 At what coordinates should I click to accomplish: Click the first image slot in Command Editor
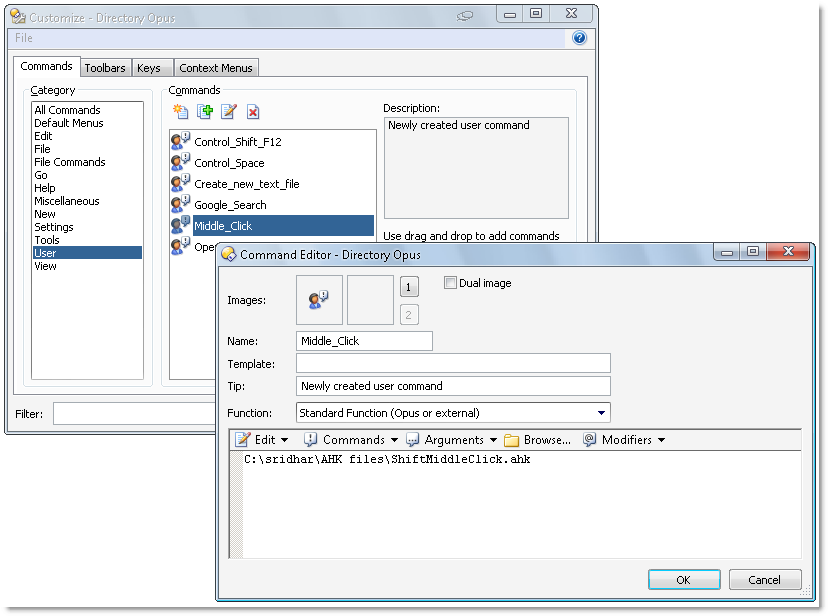(319, 300)
